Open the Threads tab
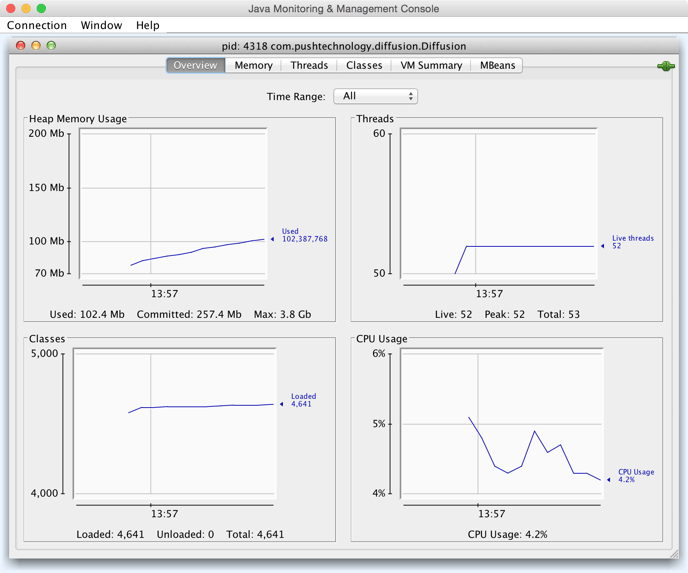The height and width of the screenshot is (573, 688). [309, 65]
